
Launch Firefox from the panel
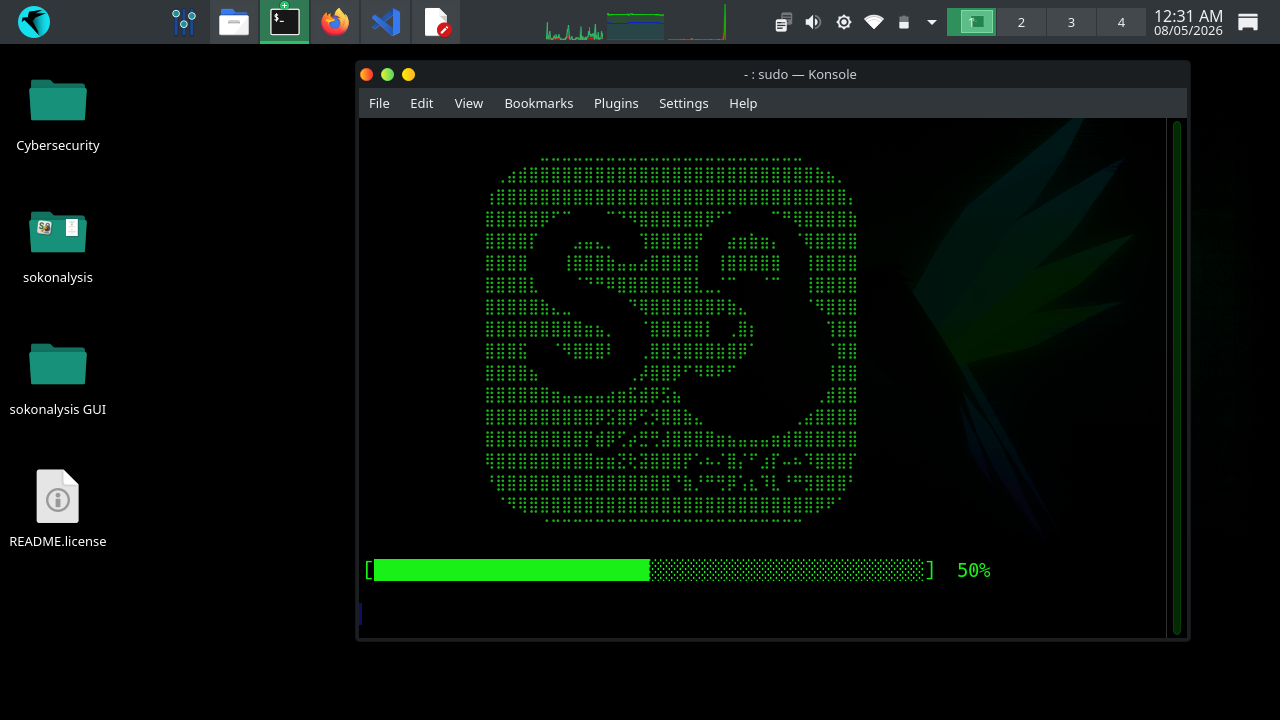click(x=335, y=22)
